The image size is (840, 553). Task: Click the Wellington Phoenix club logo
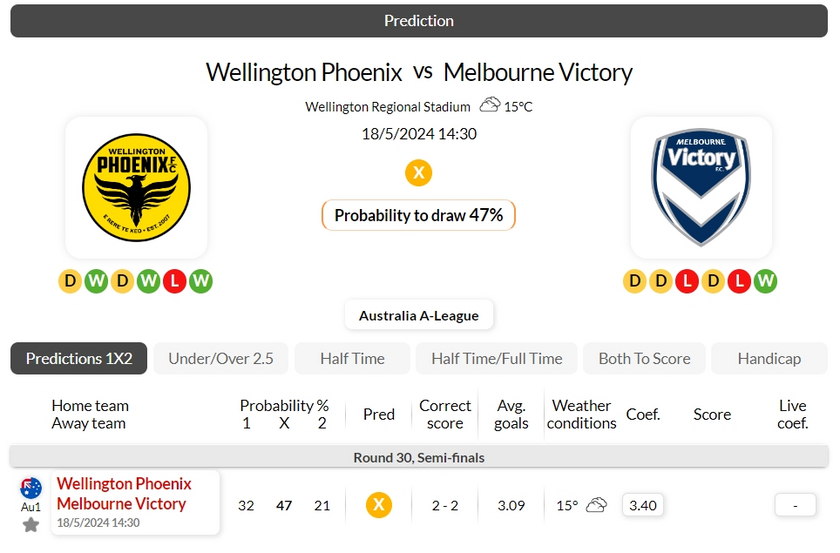tap(136, 187)
